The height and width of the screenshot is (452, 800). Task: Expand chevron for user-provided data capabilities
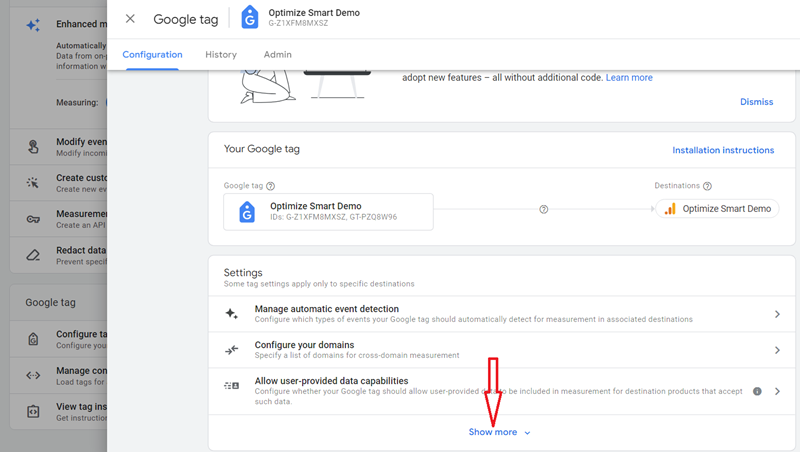777,391
